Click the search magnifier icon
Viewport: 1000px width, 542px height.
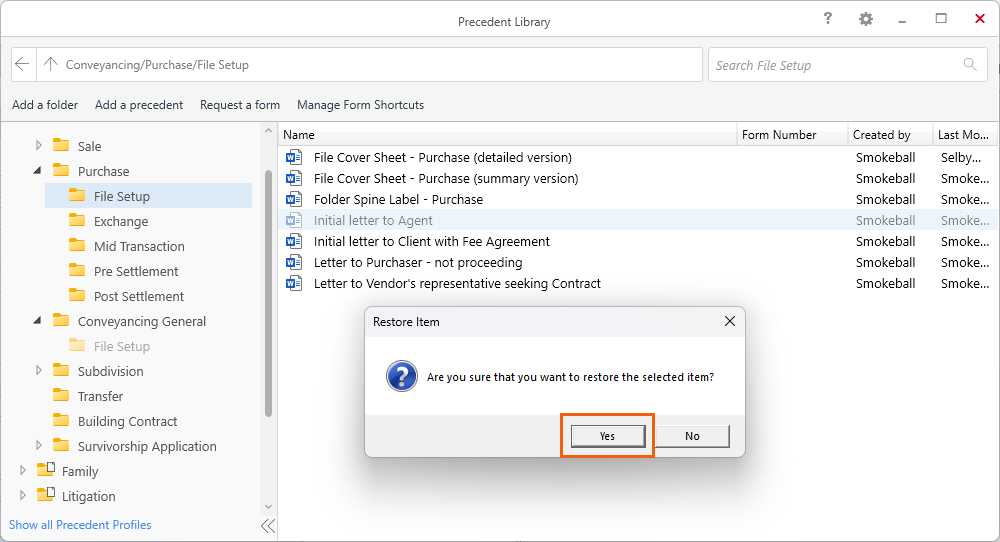point(969,65)
